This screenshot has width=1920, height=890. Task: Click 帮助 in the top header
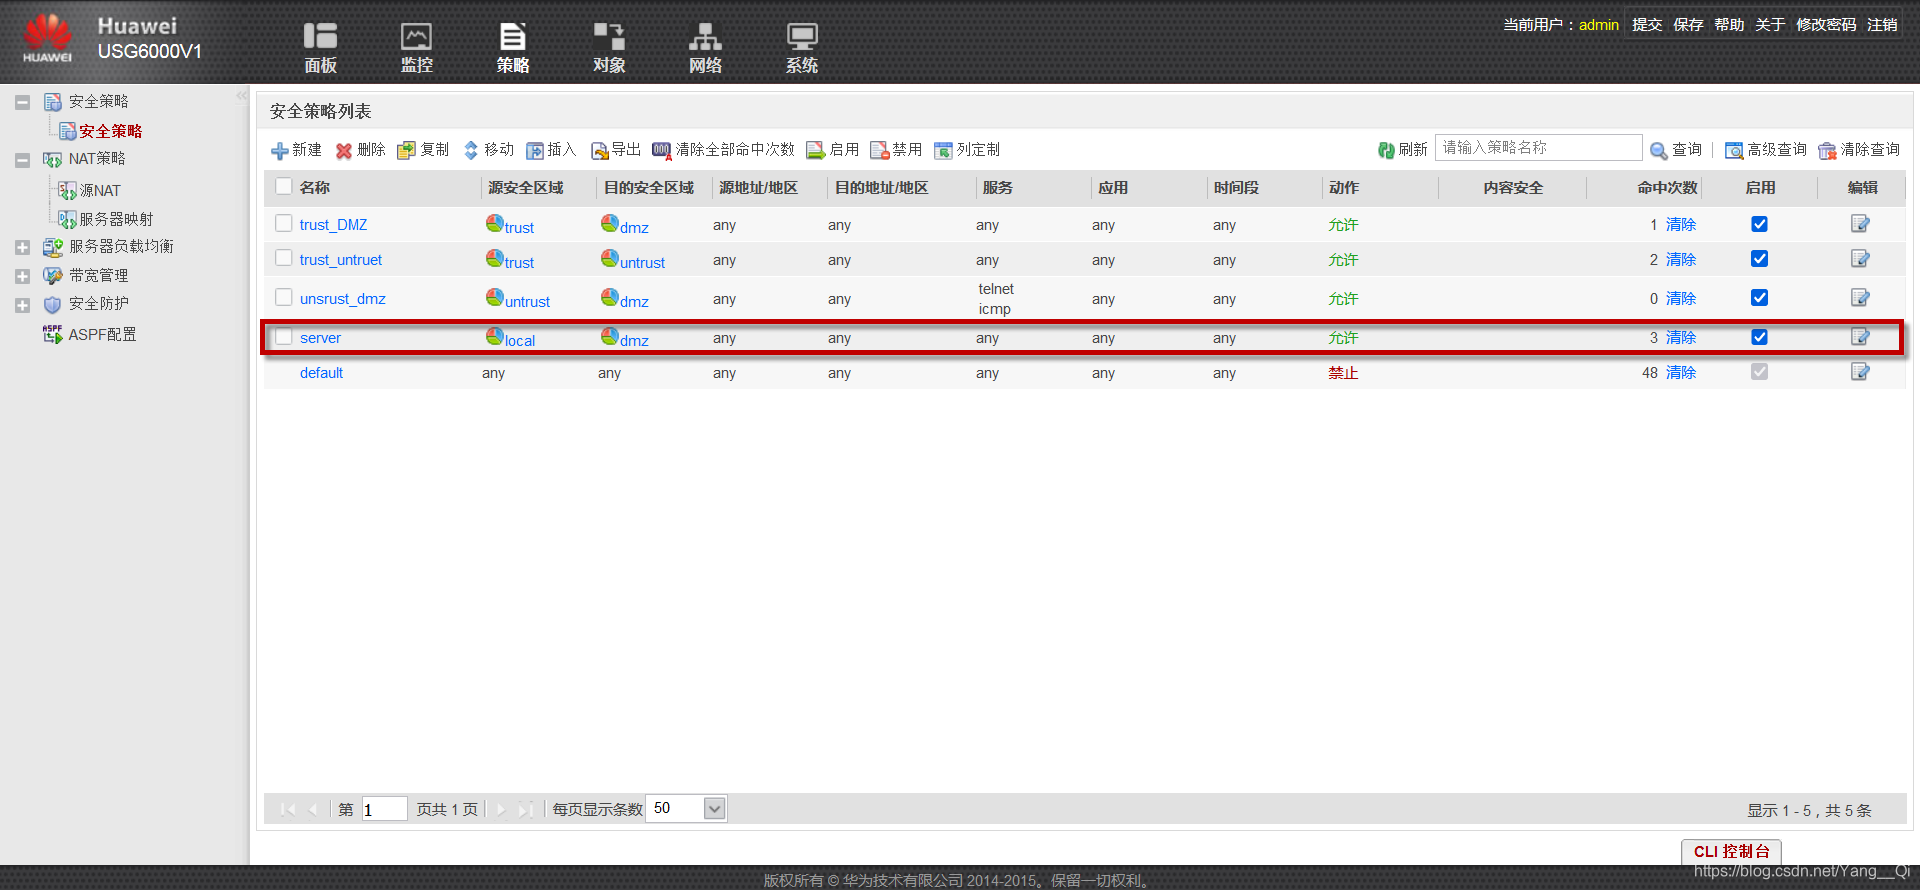1729,25
